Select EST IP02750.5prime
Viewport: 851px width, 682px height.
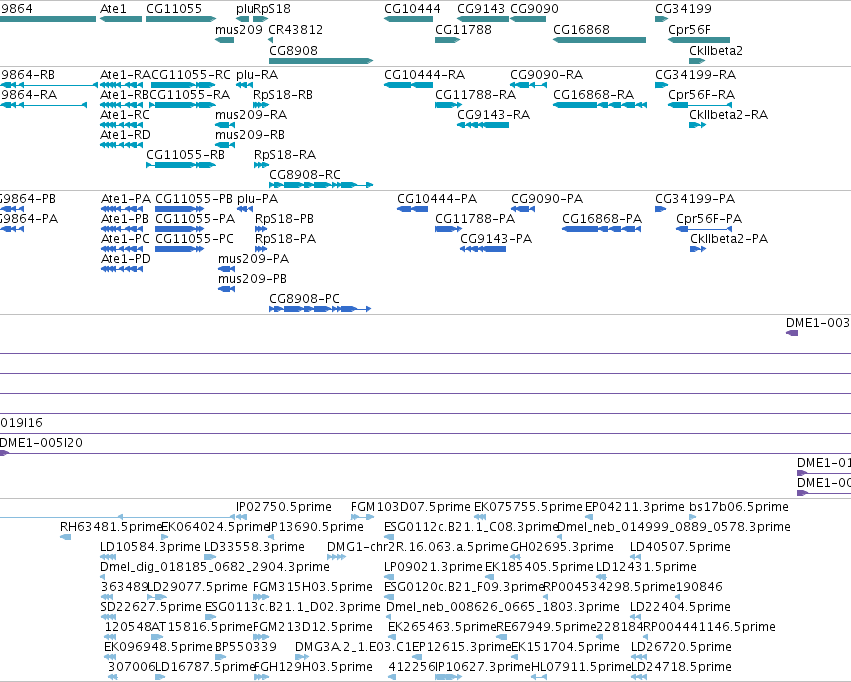click(283, 507)
